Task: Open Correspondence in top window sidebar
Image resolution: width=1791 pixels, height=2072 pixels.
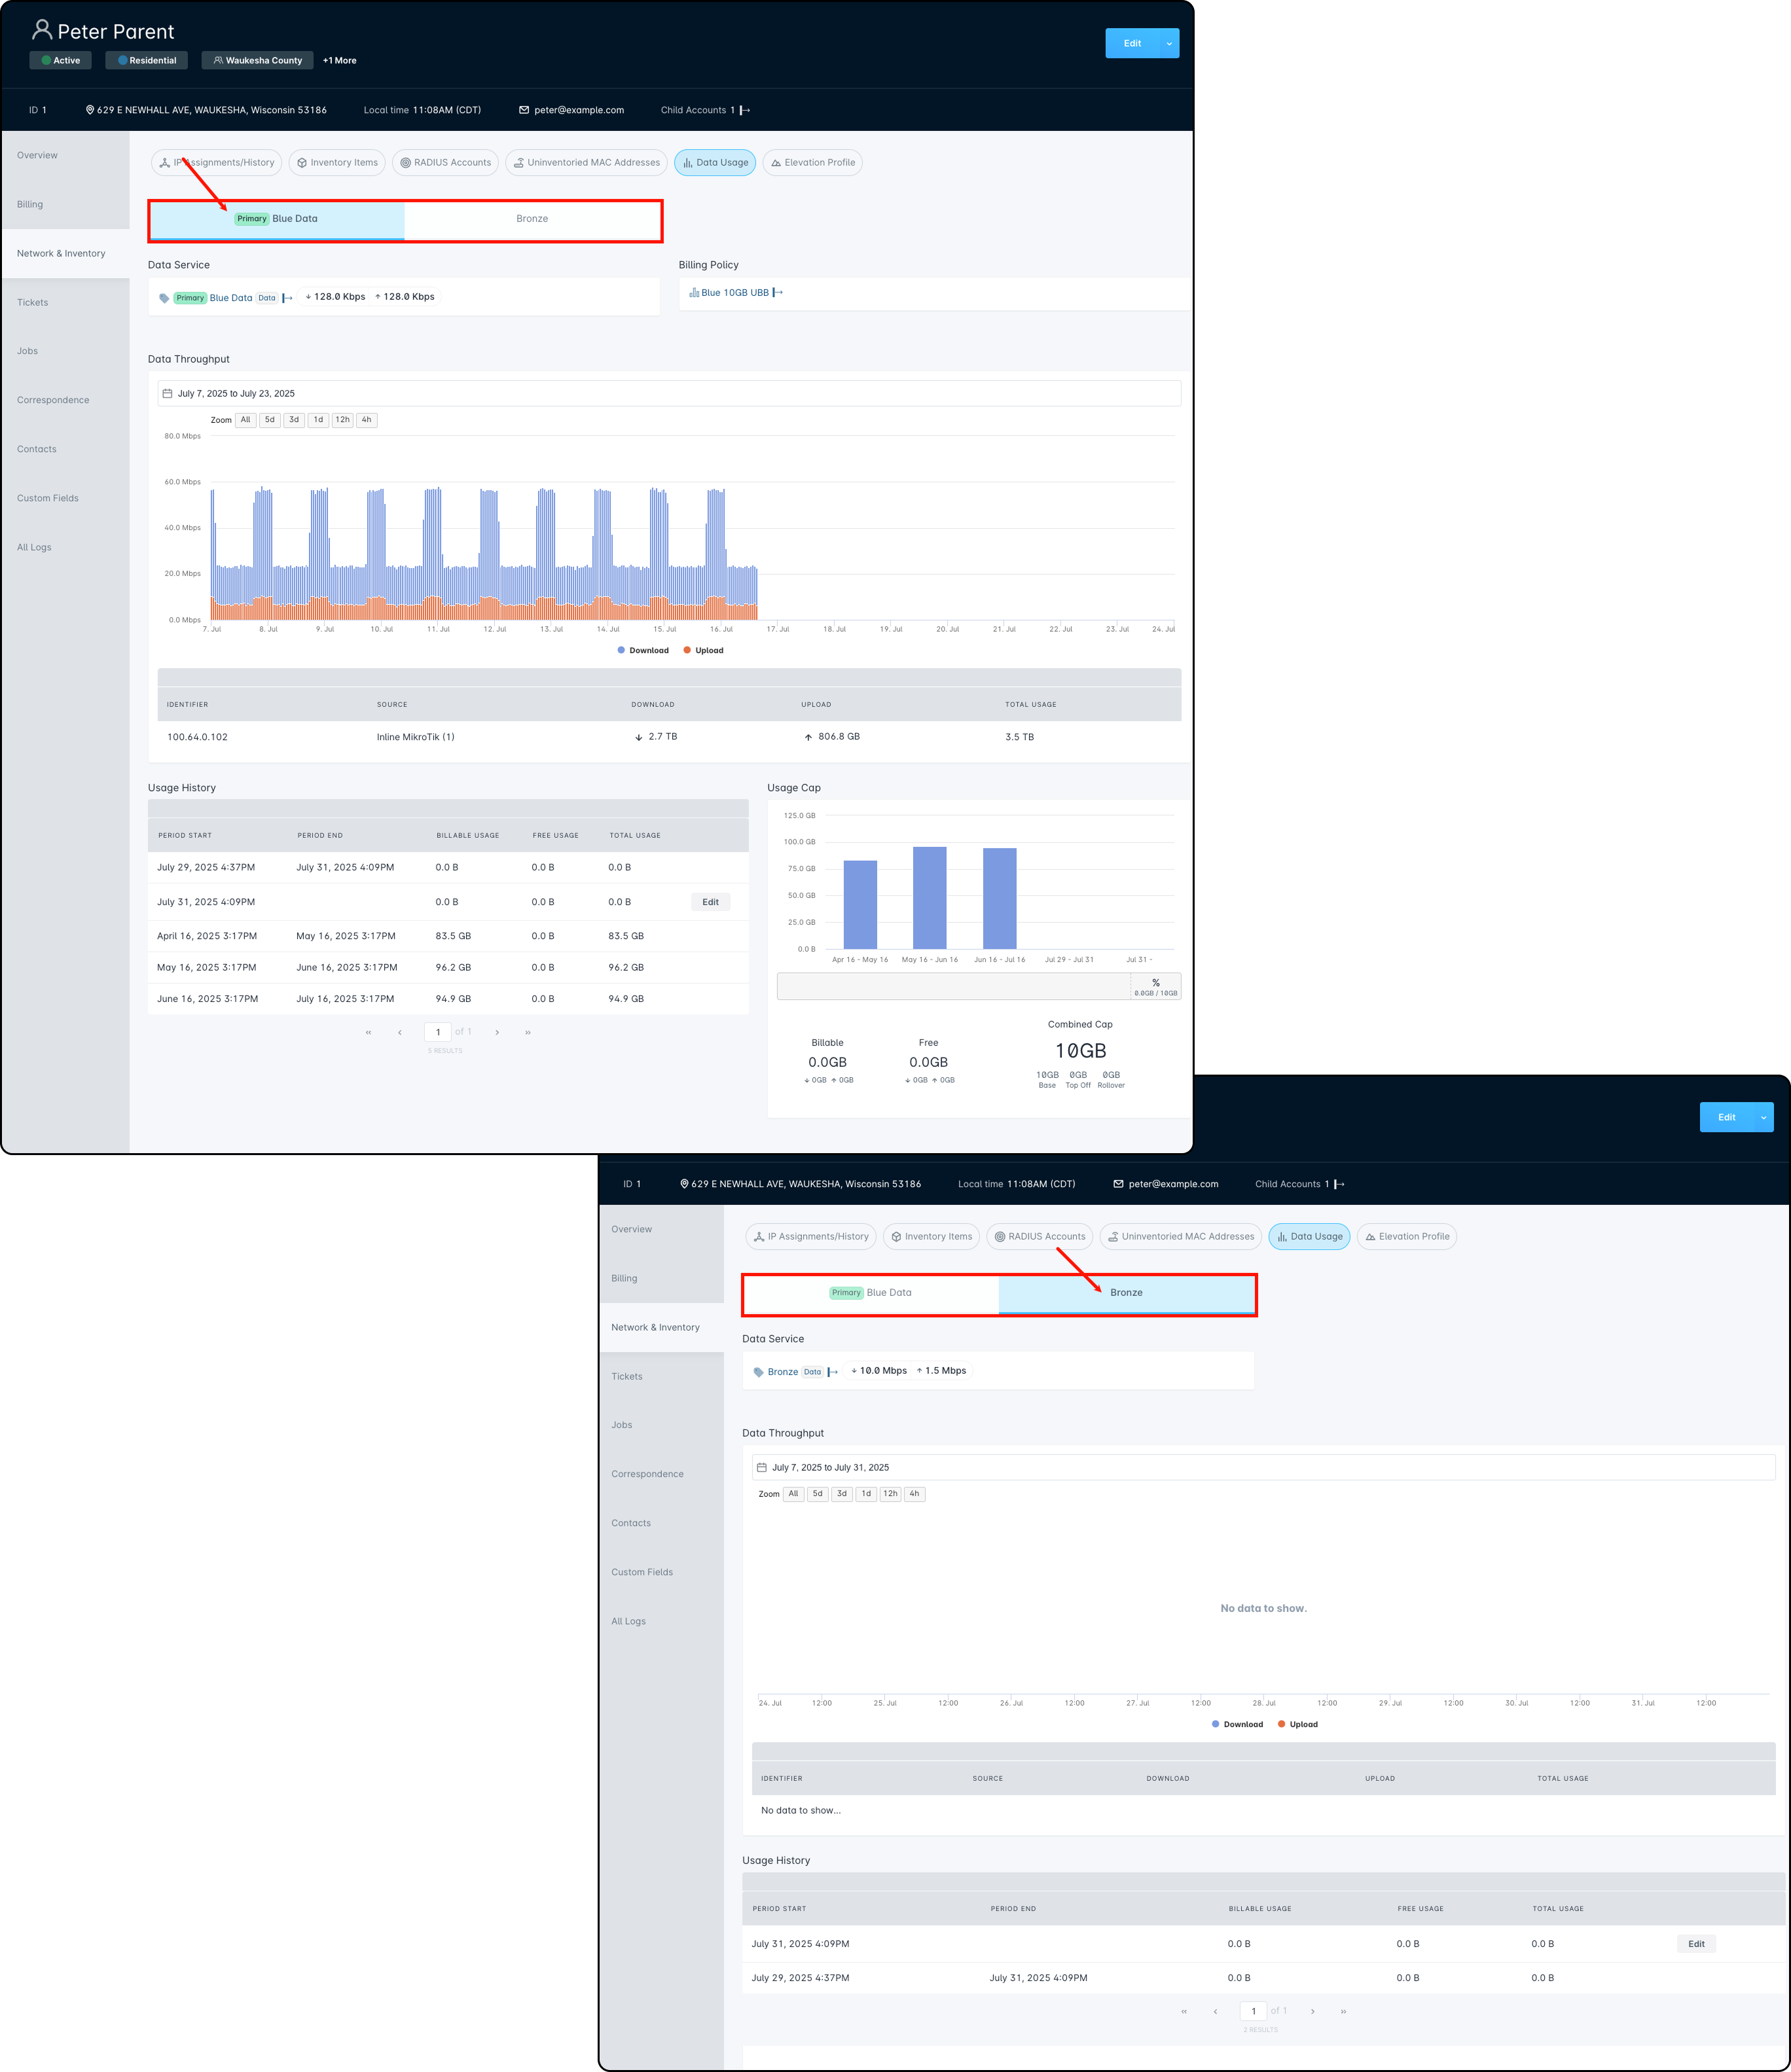Action: point(53,400)
